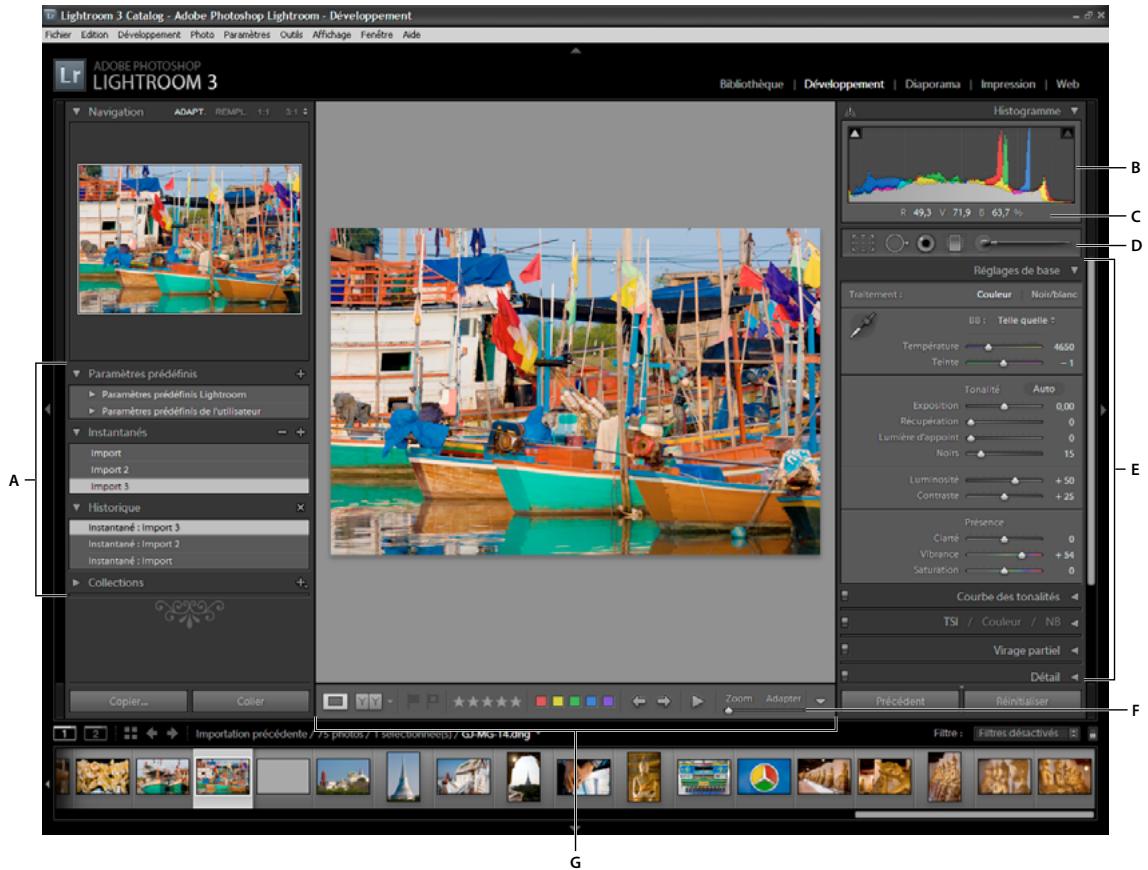Screen dimensions: 1148x870
Task: Switch to Diaporama module
Action: (x=932, y=84)
